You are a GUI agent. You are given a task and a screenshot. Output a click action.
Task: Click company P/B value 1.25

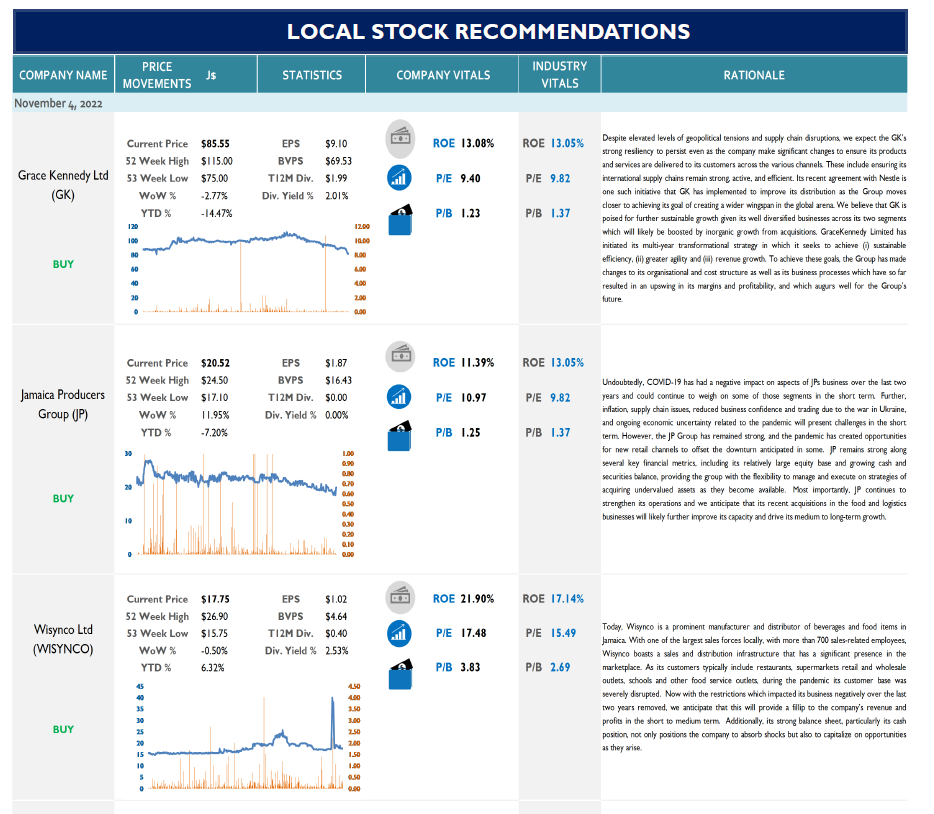click(x=471, y=432)
